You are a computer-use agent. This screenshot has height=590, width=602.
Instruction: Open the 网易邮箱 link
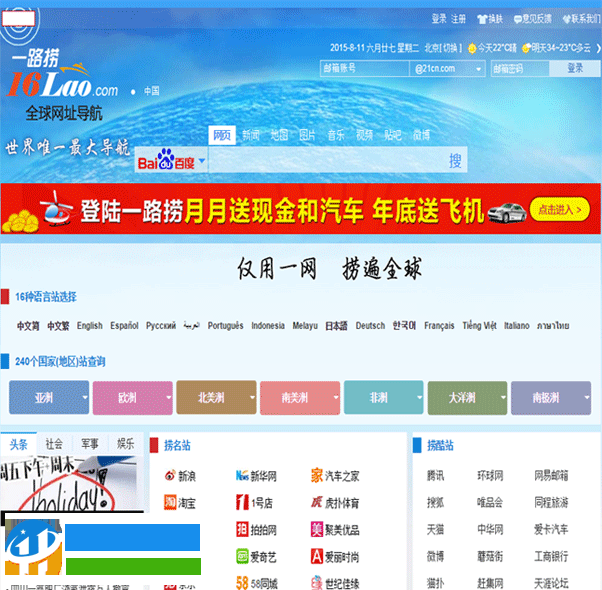551,476
